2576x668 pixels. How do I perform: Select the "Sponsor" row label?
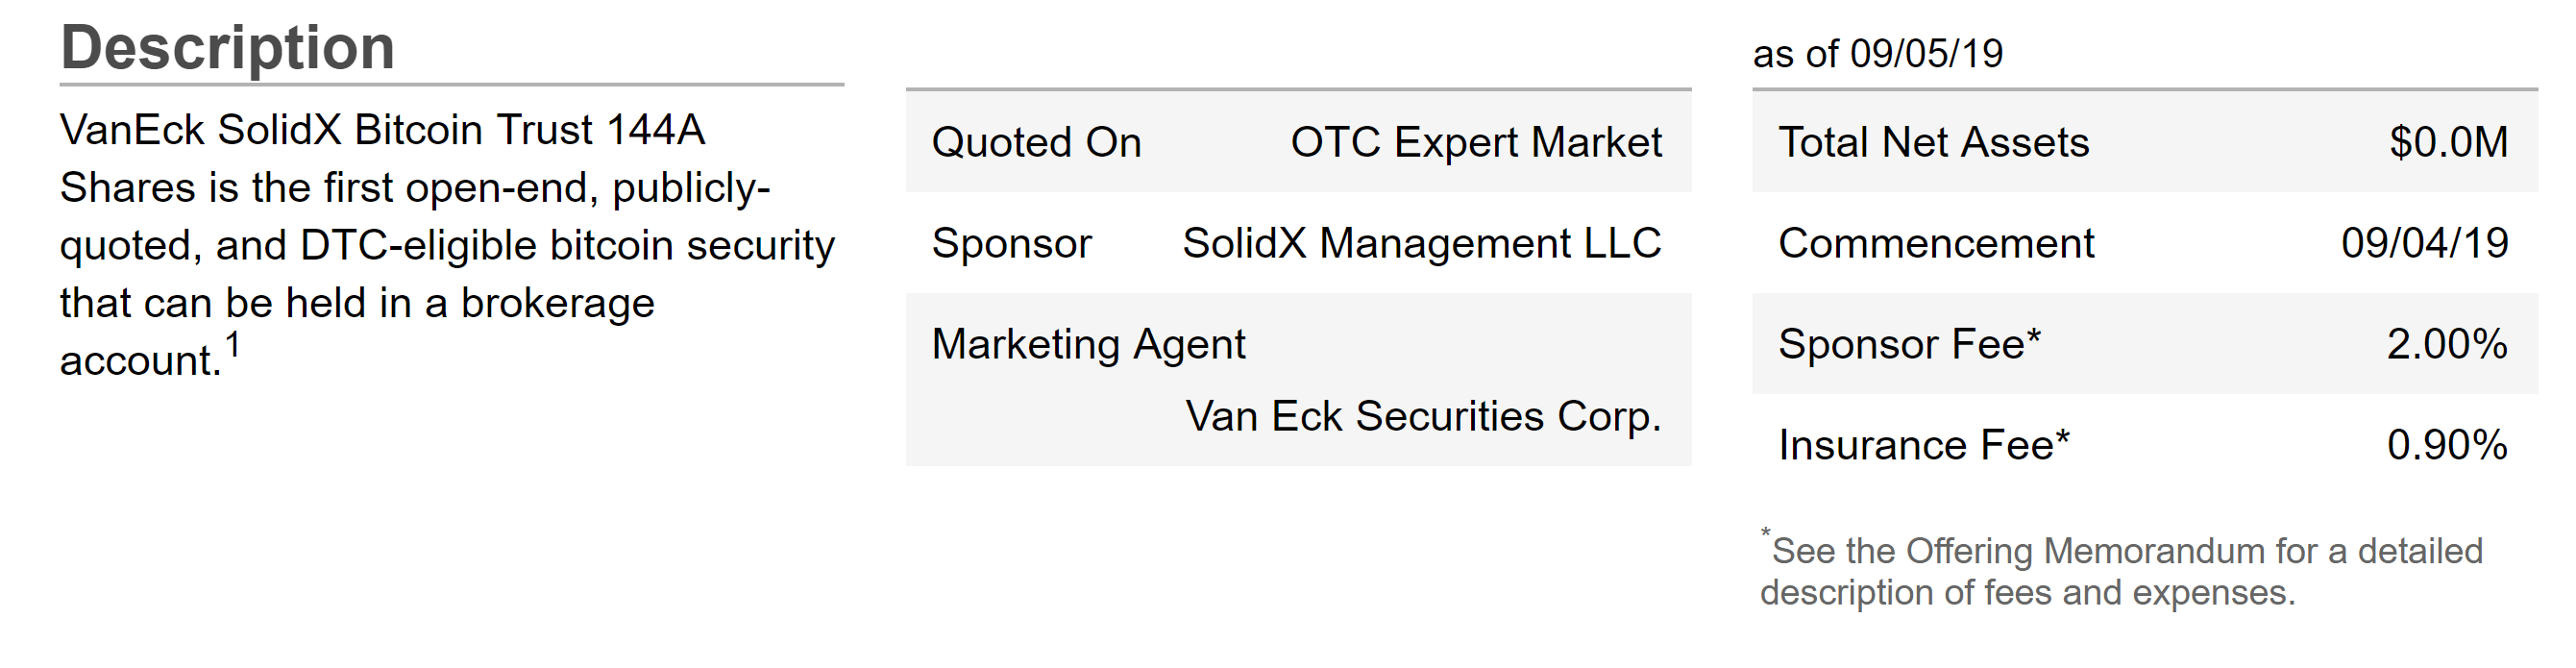pos(1011,244)
